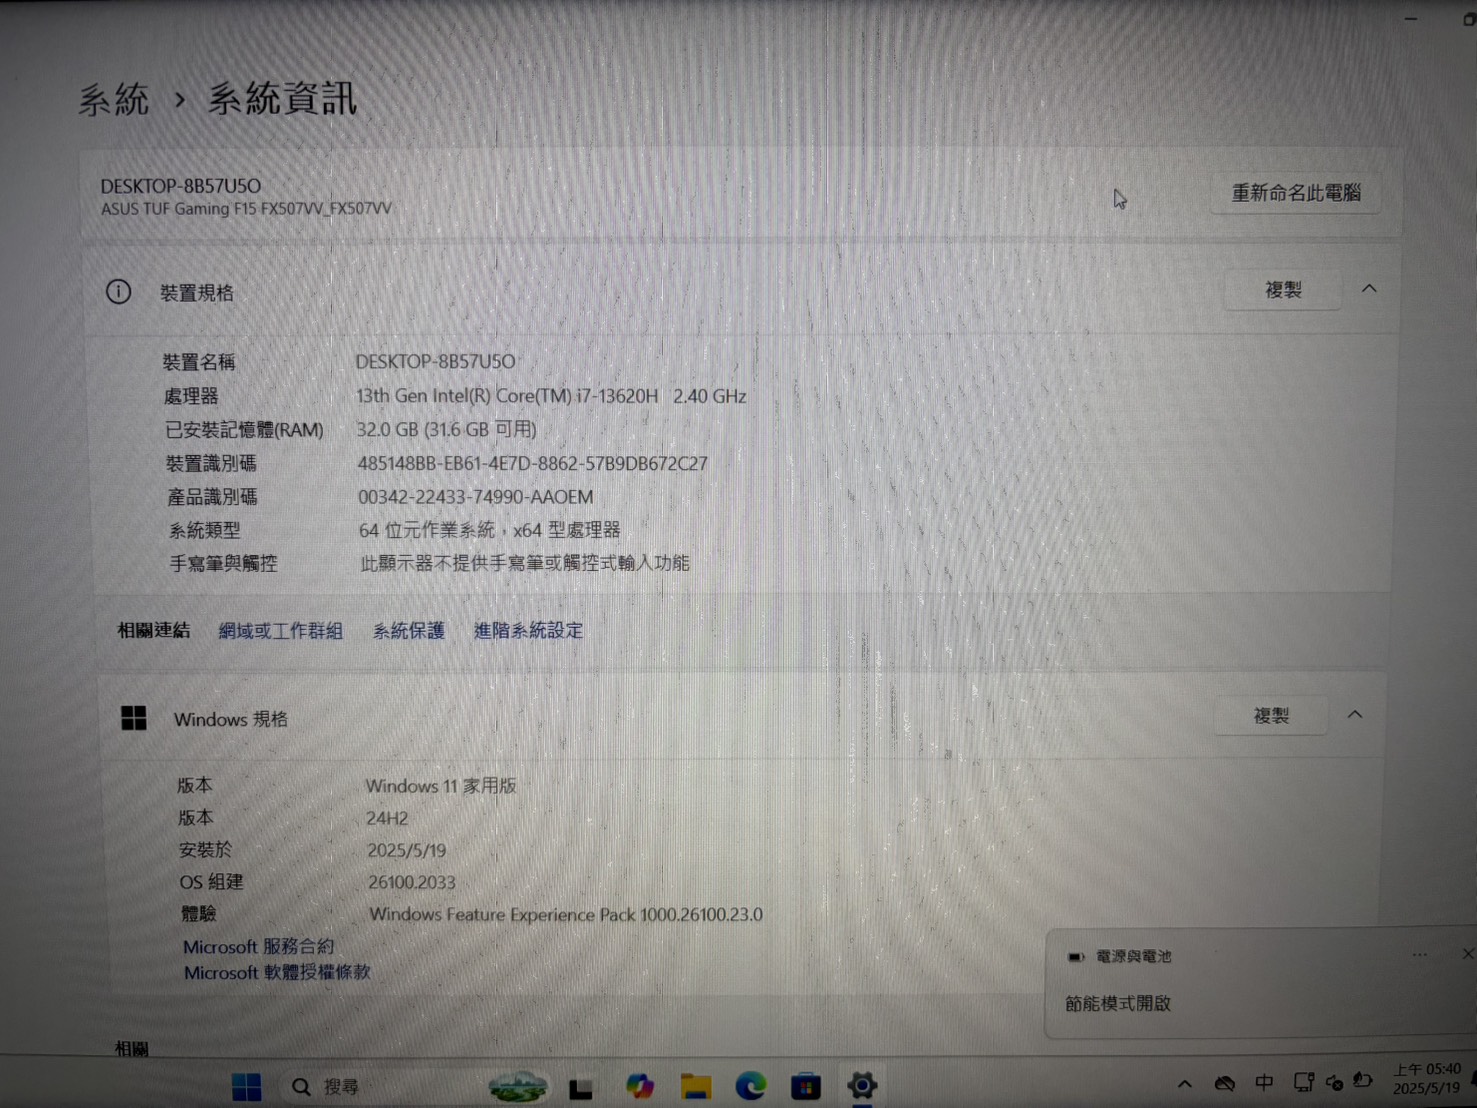
Task: Select the 64 位元作業系統 system type value
Action: point(490,530)
